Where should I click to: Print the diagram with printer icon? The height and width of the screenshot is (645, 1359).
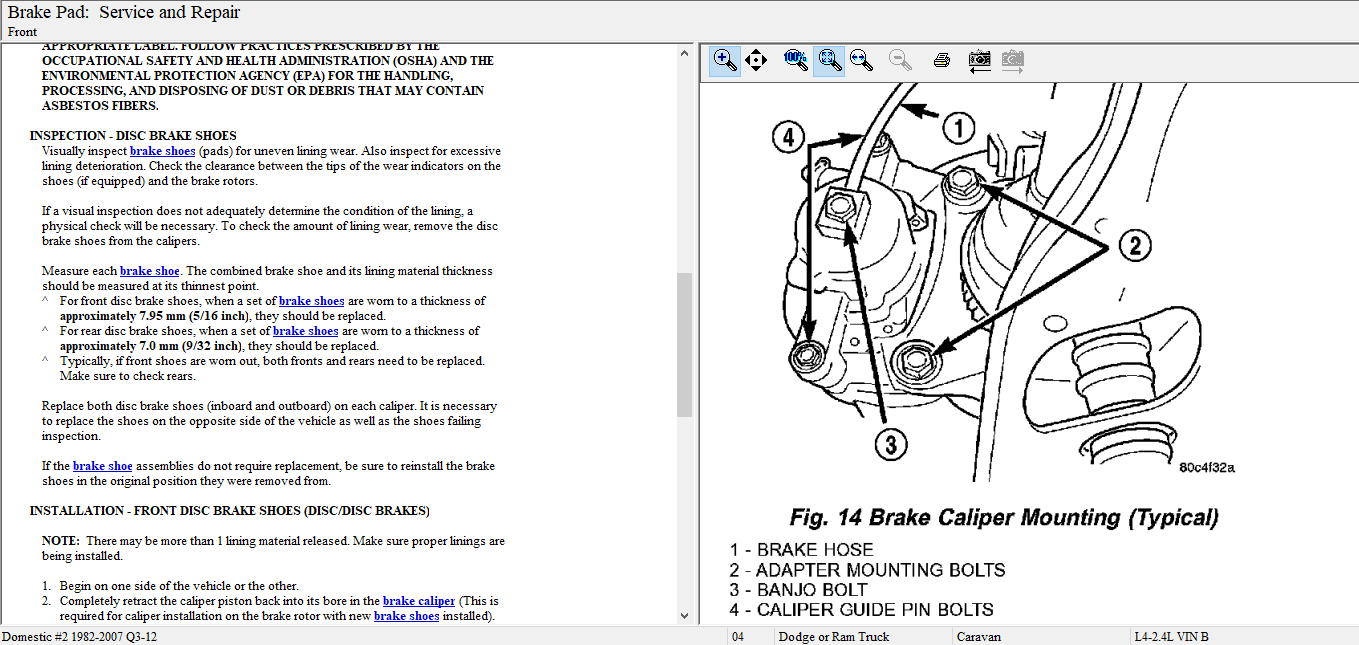click(941, 61)
